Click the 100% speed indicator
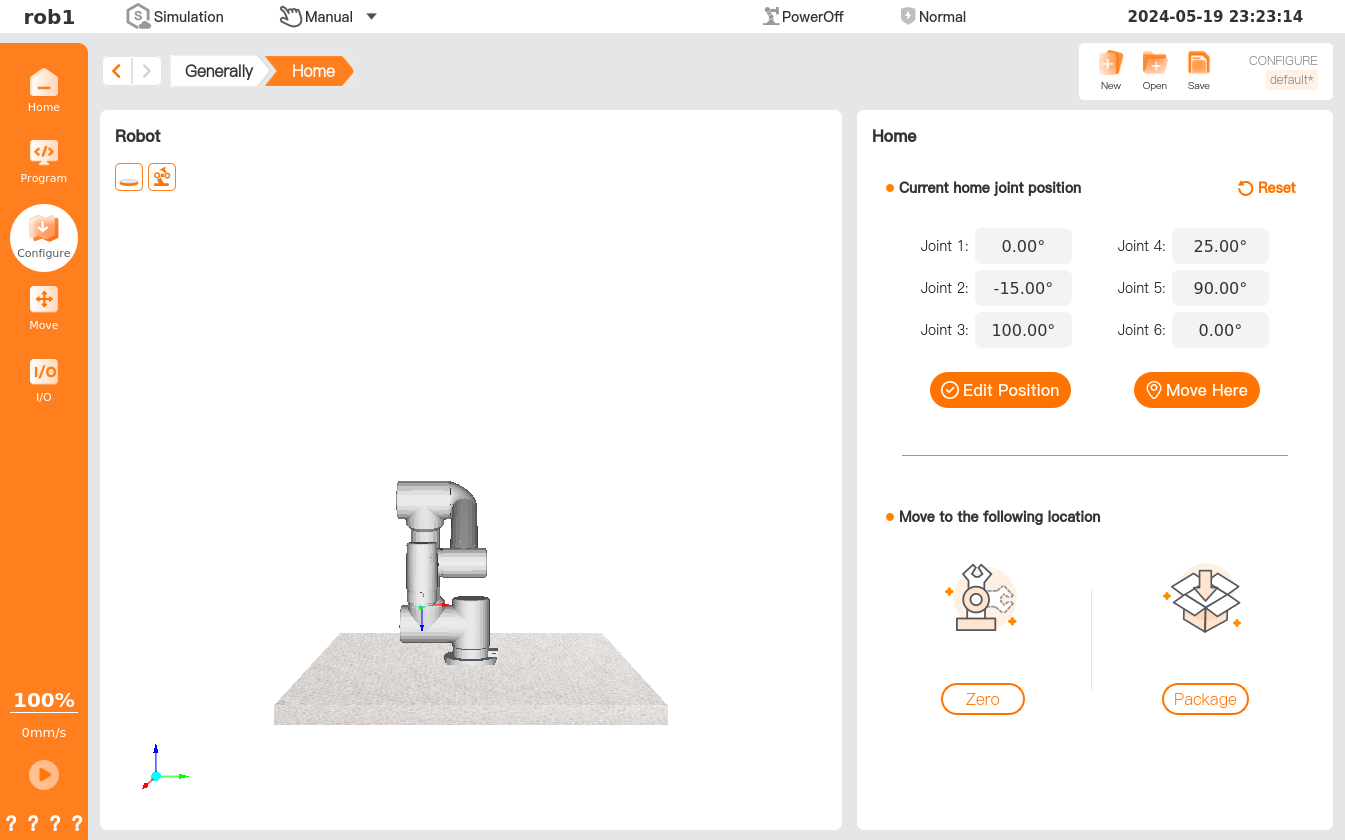Screen dimensions: 1345x840 (43, 700)
